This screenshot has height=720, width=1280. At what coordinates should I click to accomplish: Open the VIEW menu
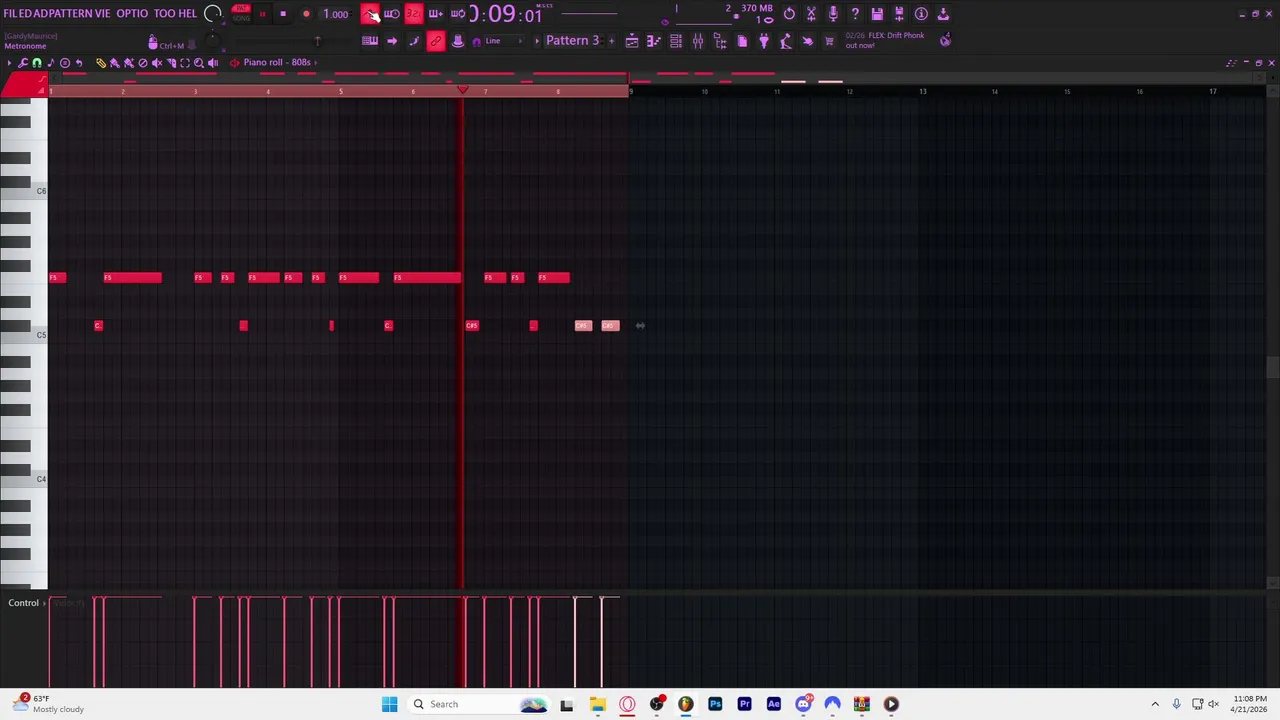click(103, 14)
